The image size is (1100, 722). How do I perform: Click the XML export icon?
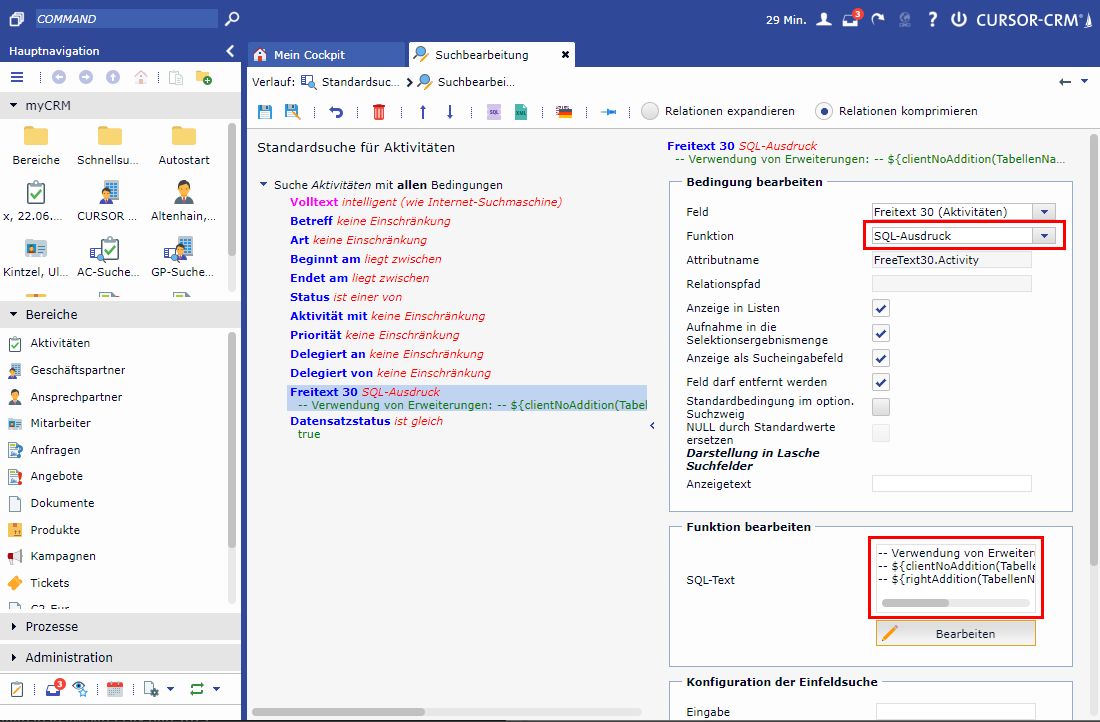(x=520, y=112)
